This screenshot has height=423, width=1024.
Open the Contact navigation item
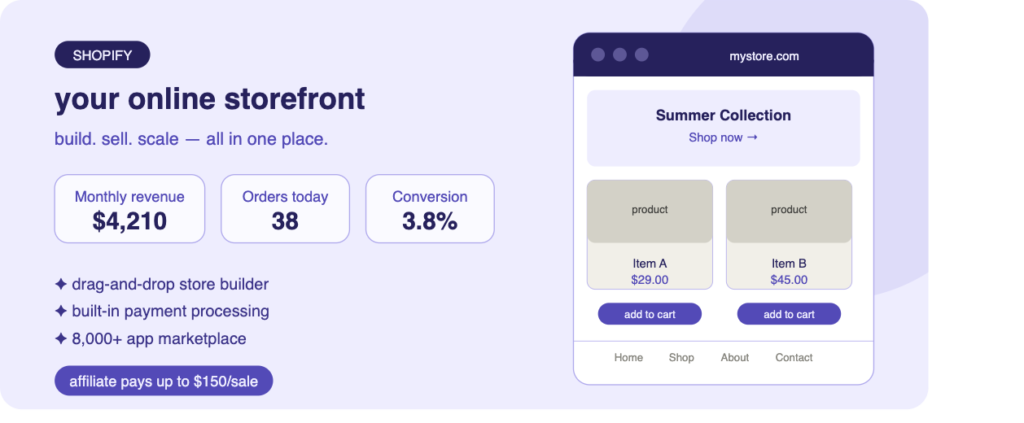point(793,358)
